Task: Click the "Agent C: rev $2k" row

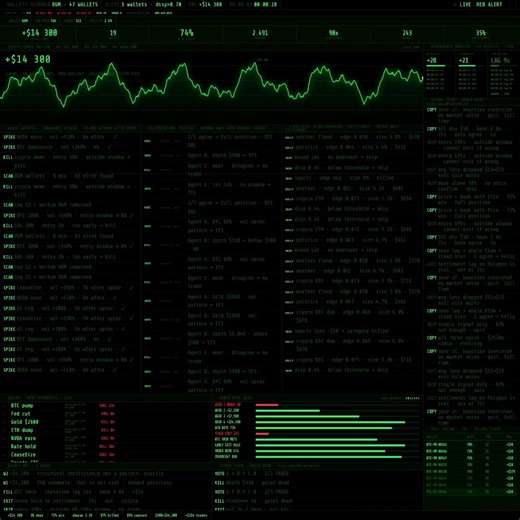Action: coord(211,188)
